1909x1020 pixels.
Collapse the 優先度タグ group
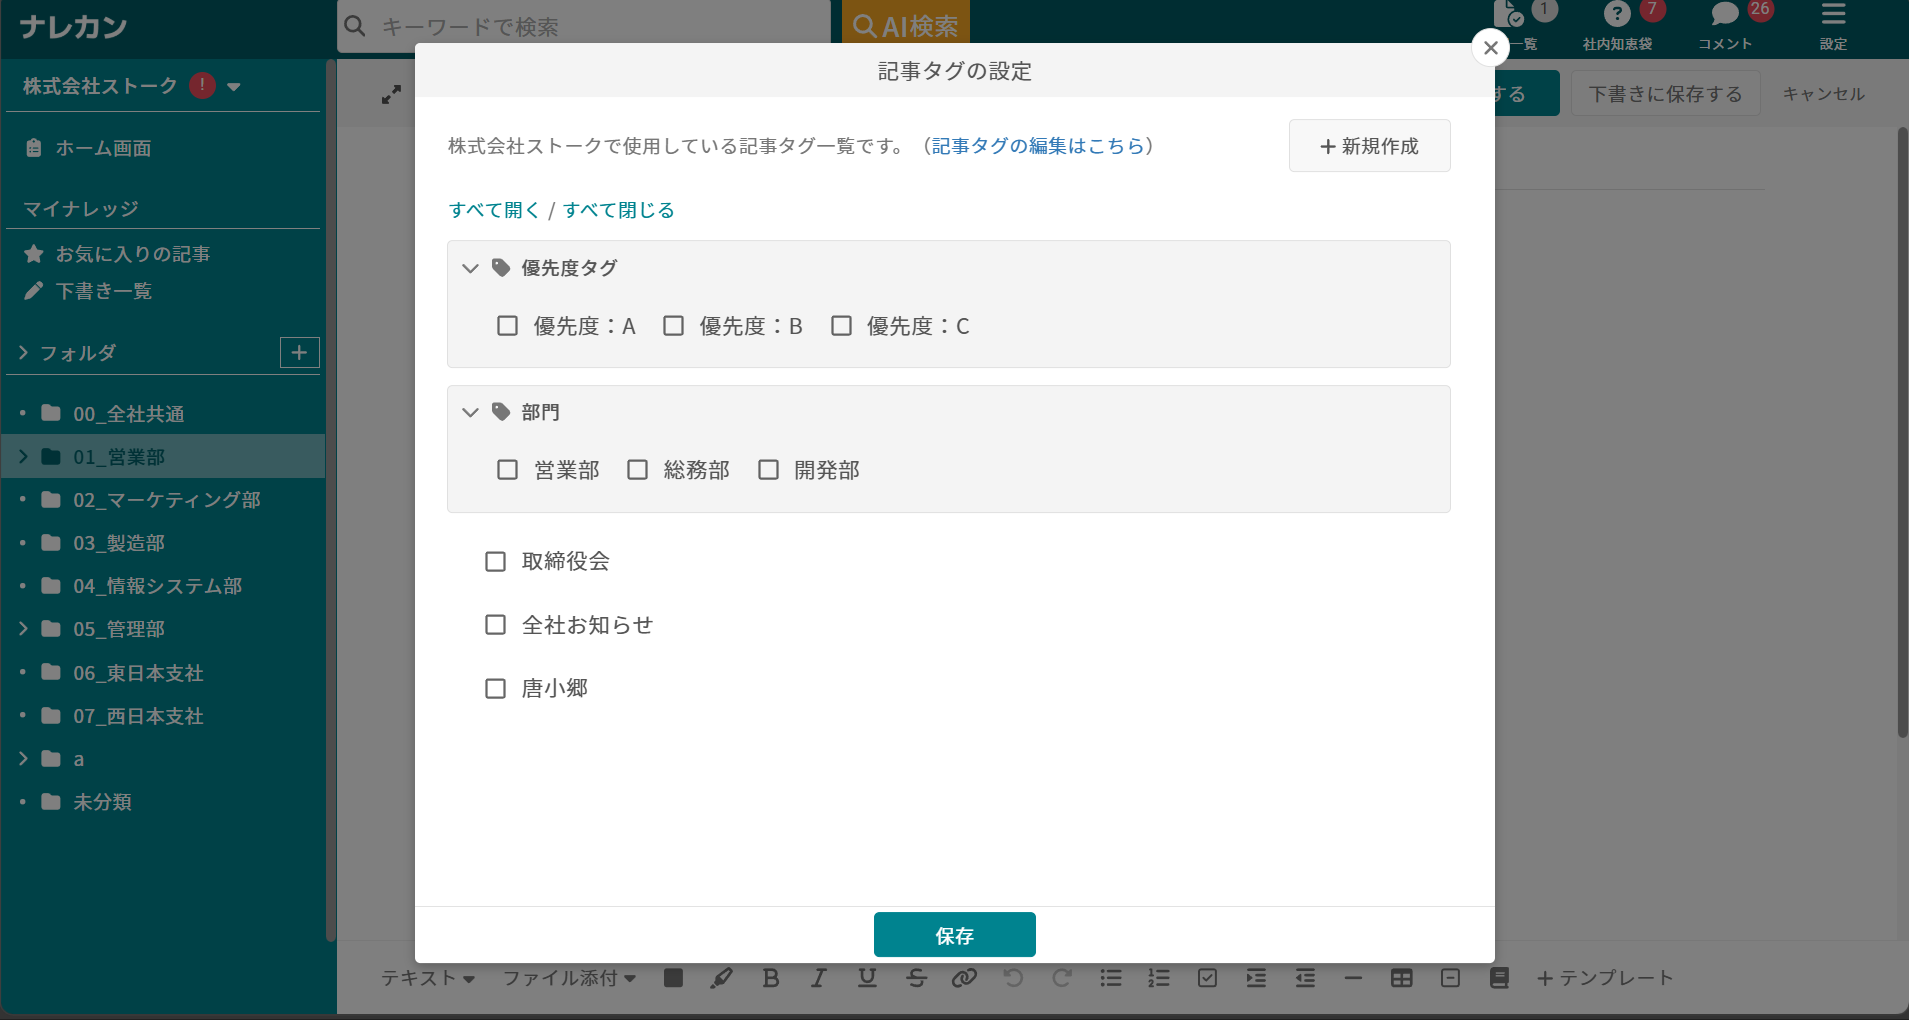point(470,268)
